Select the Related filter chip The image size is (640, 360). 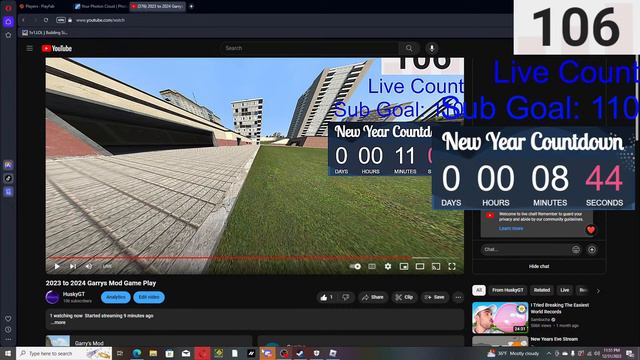[x=542, y=290]
